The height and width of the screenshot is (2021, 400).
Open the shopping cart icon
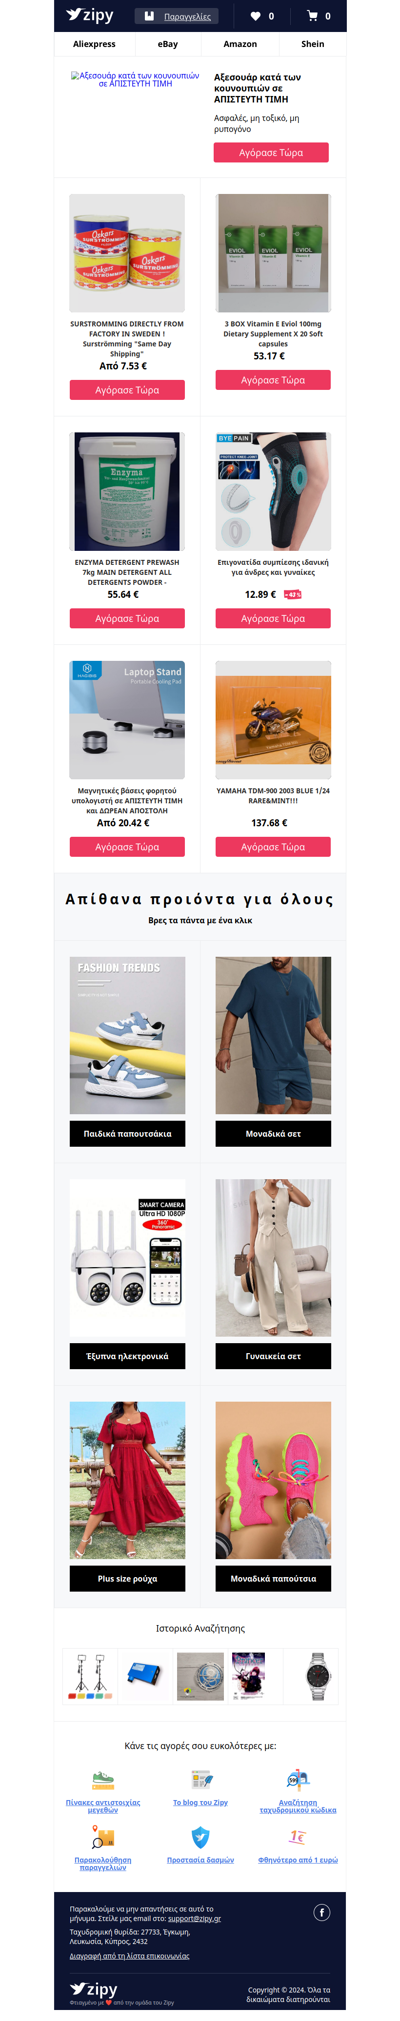pyautogui.click(x=312, y=16)
